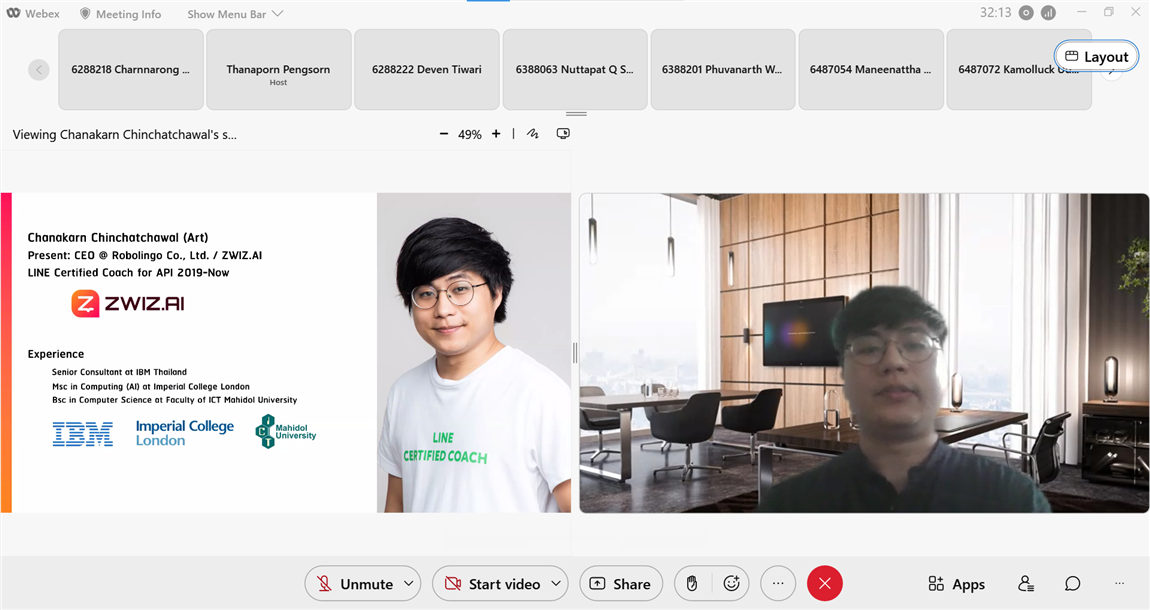Click the annotate pen icon

(533, 134)
